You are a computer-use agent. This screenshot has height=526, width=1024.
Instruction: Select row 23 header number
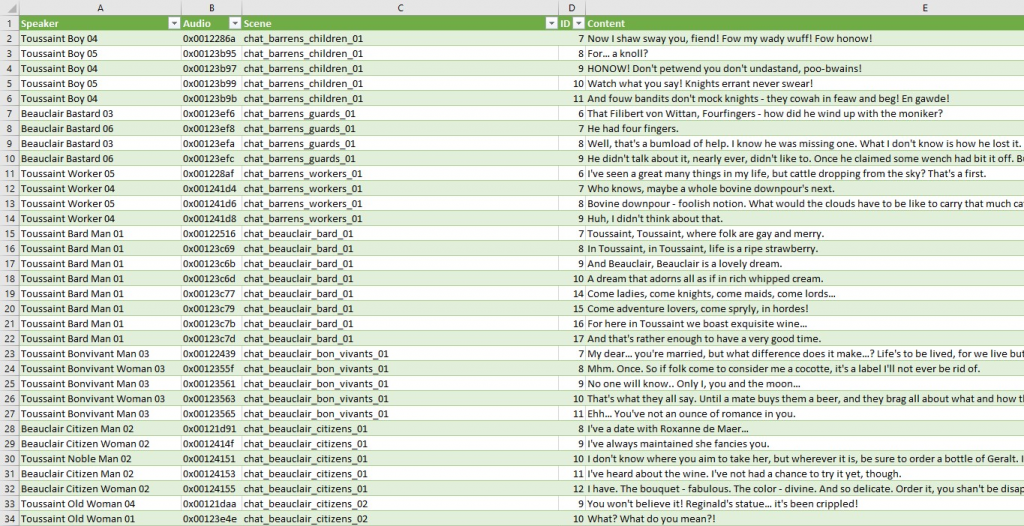point(10,353)
